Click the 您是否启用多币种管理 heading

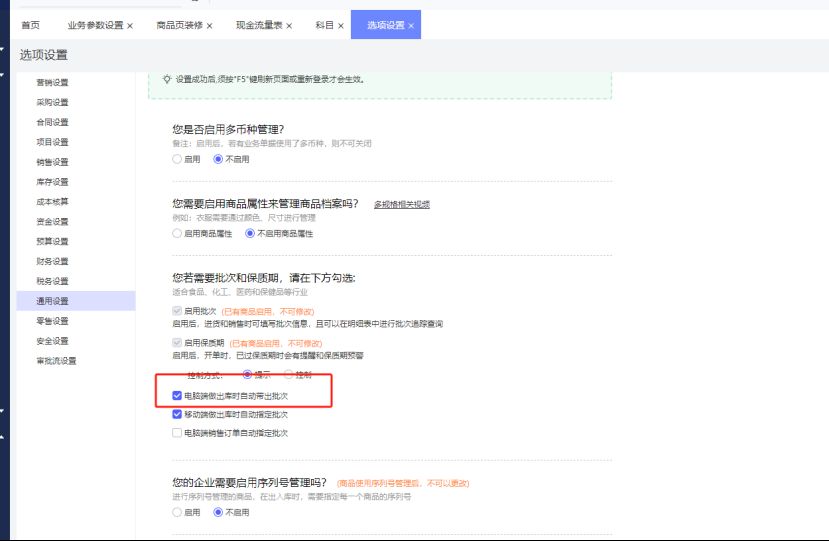click(x=228, y=130)
